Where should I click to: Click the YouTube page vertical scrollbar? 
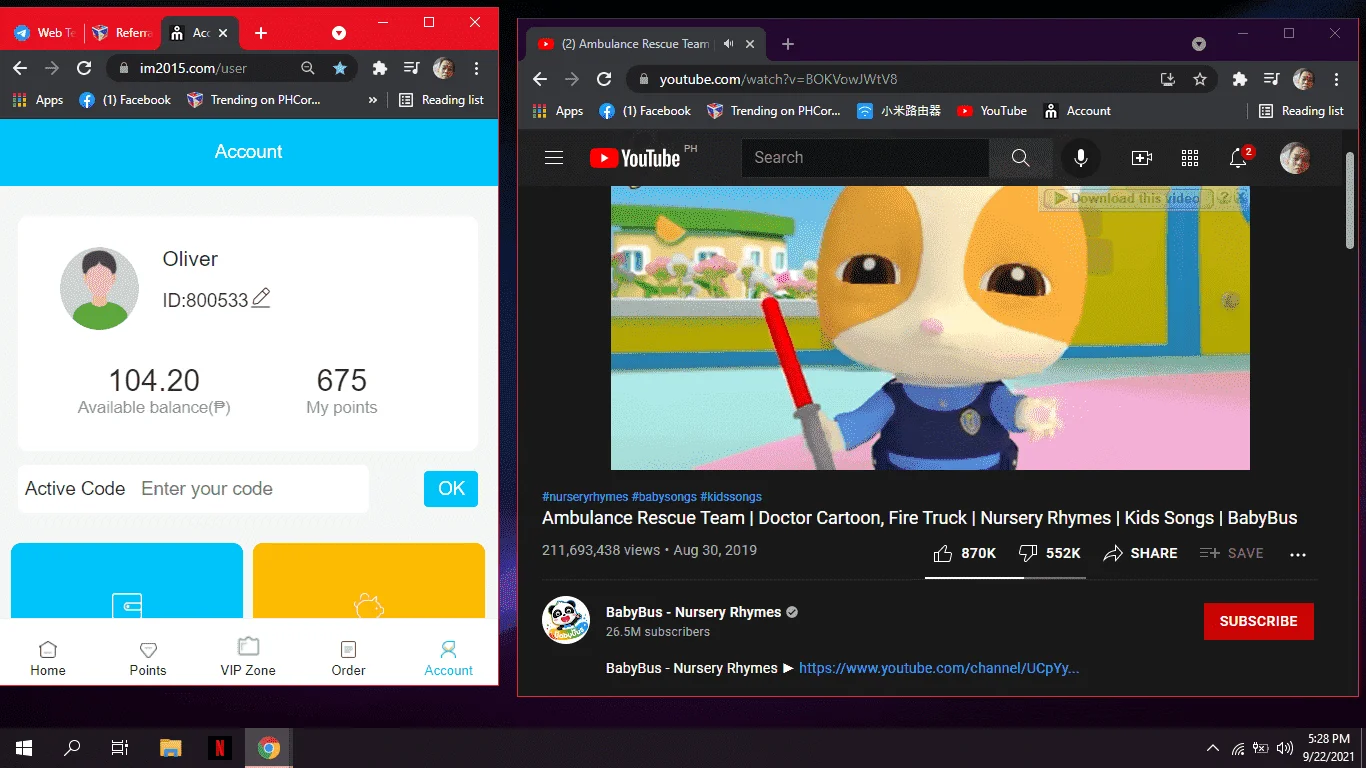pyautogui.click(x=1350, y=200)
